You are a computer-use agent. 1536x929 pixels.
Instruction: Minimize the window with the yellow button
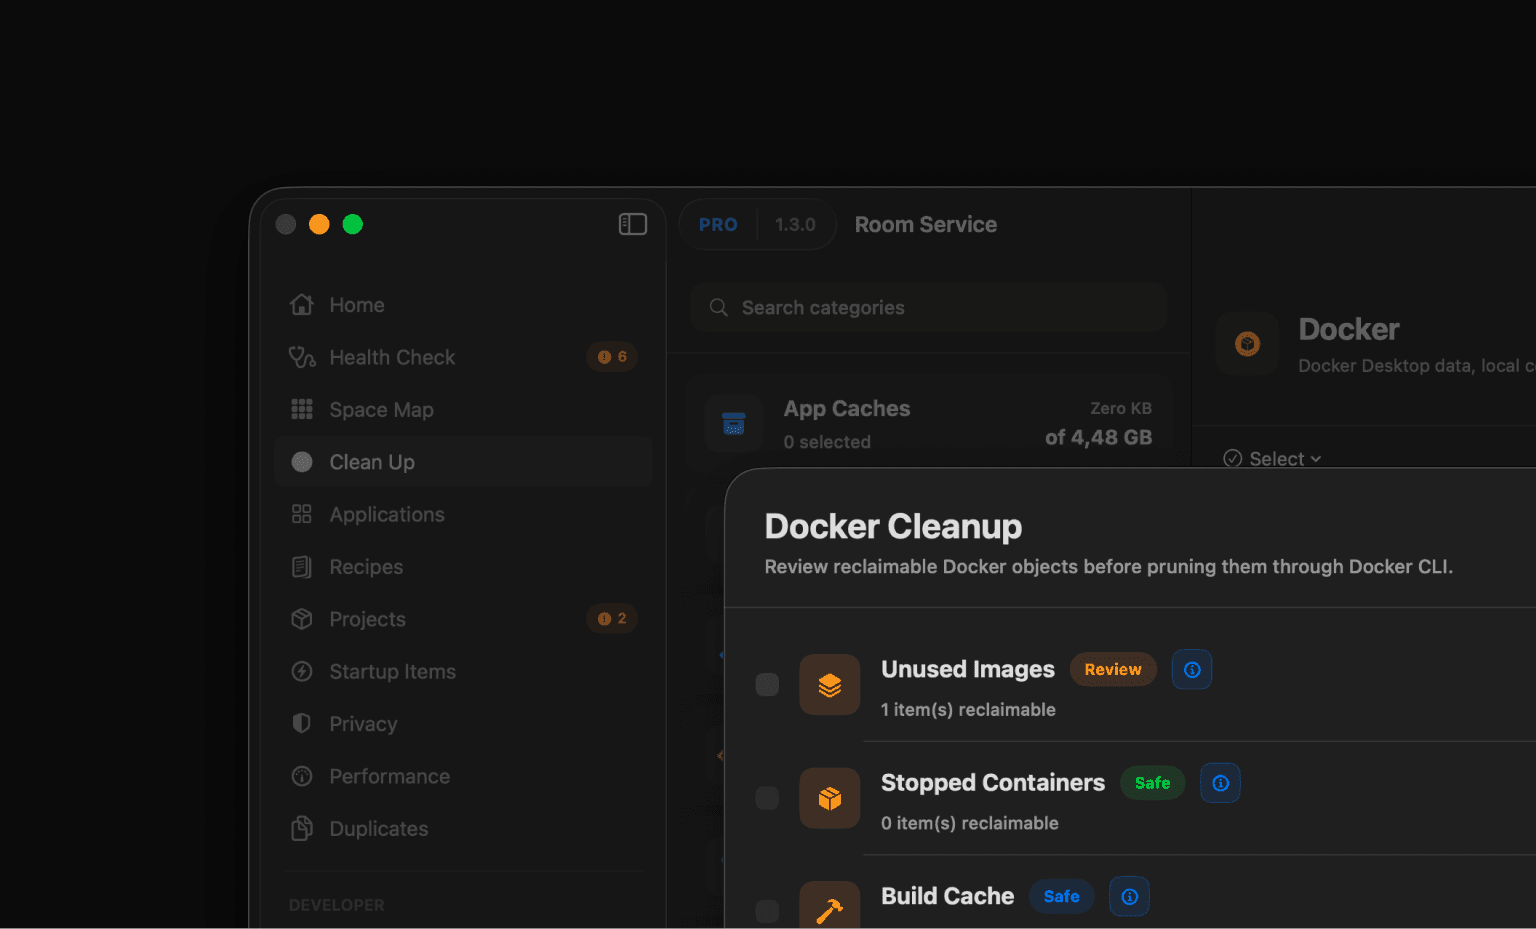[x=319, y=224]
